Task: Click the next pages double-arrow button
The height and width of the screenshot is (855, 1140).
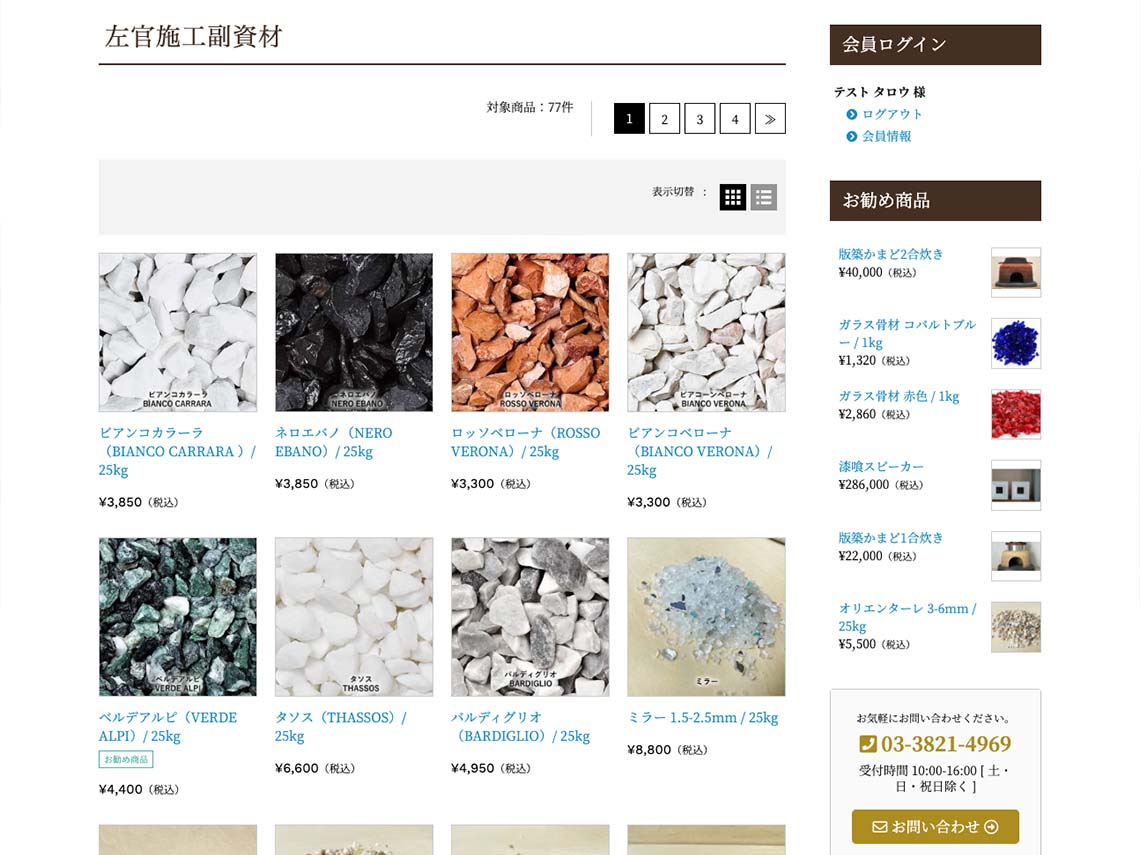Action: 770,119
